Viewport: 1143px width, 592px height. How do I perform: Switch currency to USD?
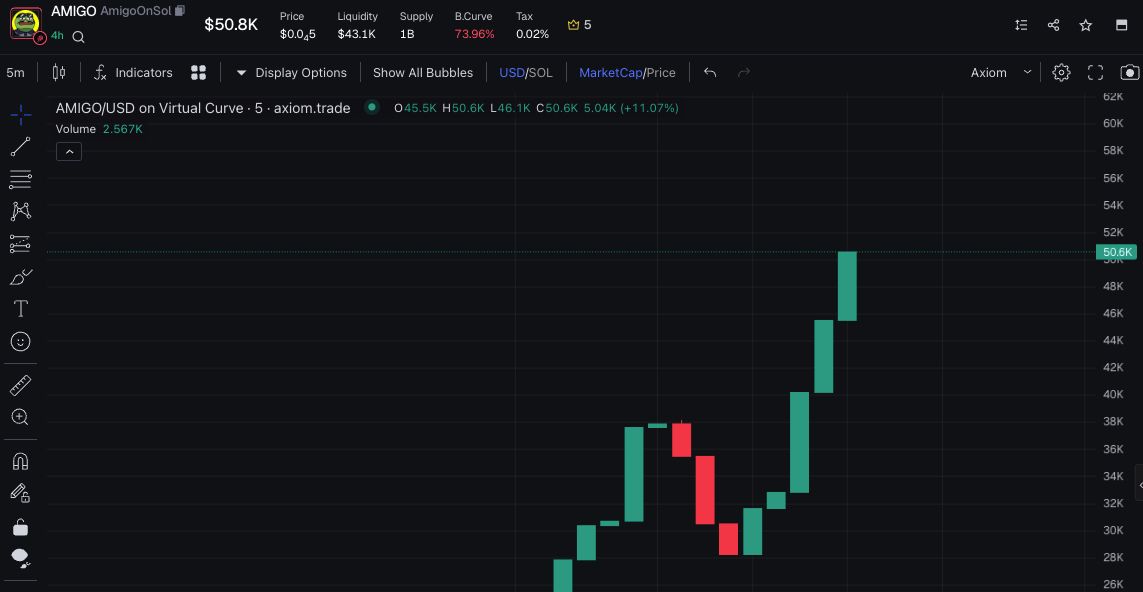[x=512, y=73]
